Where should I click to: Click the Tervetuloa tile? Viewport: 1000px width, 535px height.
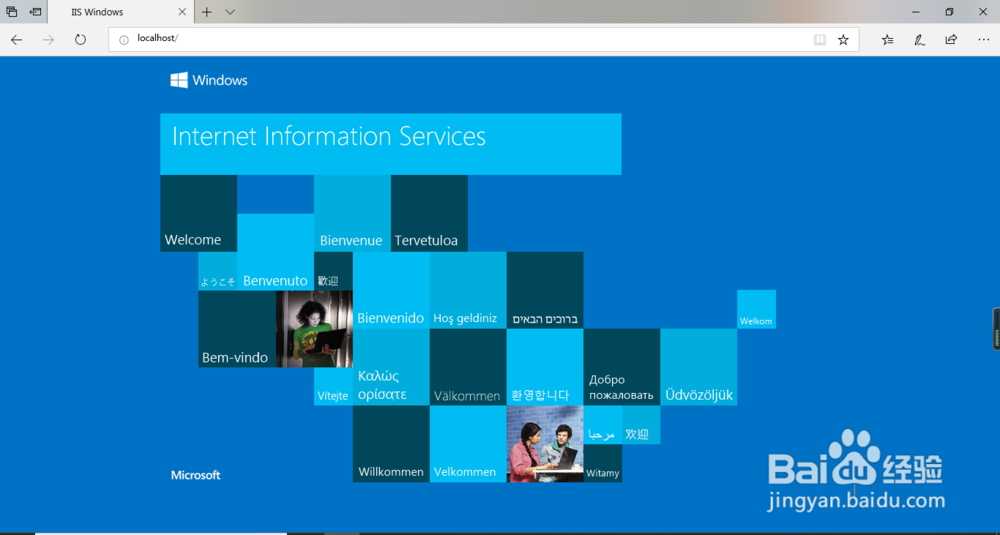(429, 213)
